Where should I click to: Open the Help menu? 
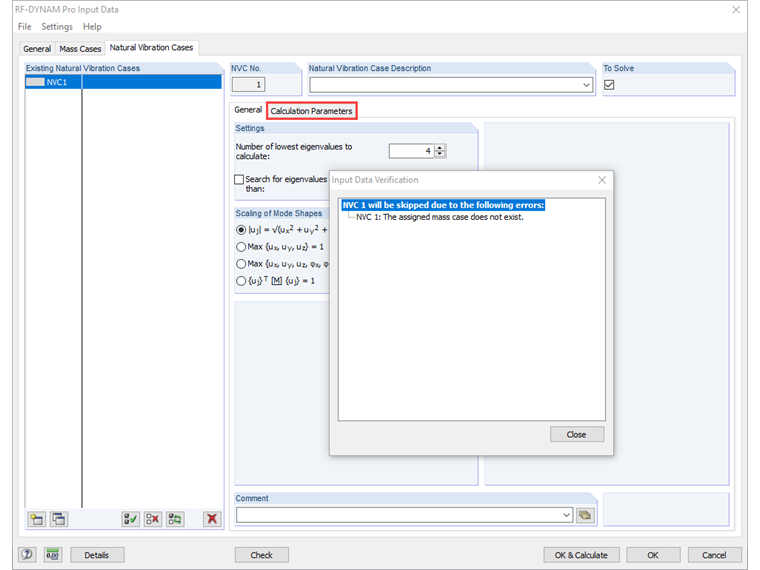coord(92,27)
